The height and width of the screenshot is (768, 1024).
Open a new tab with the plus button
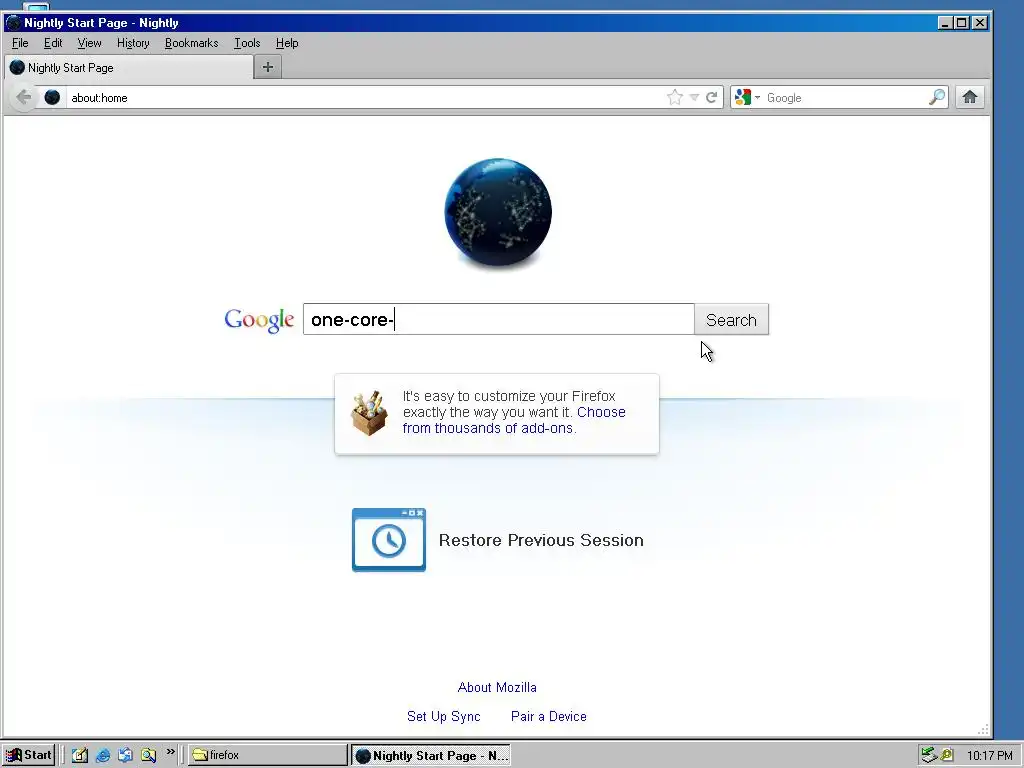click(x=268, y=67)
